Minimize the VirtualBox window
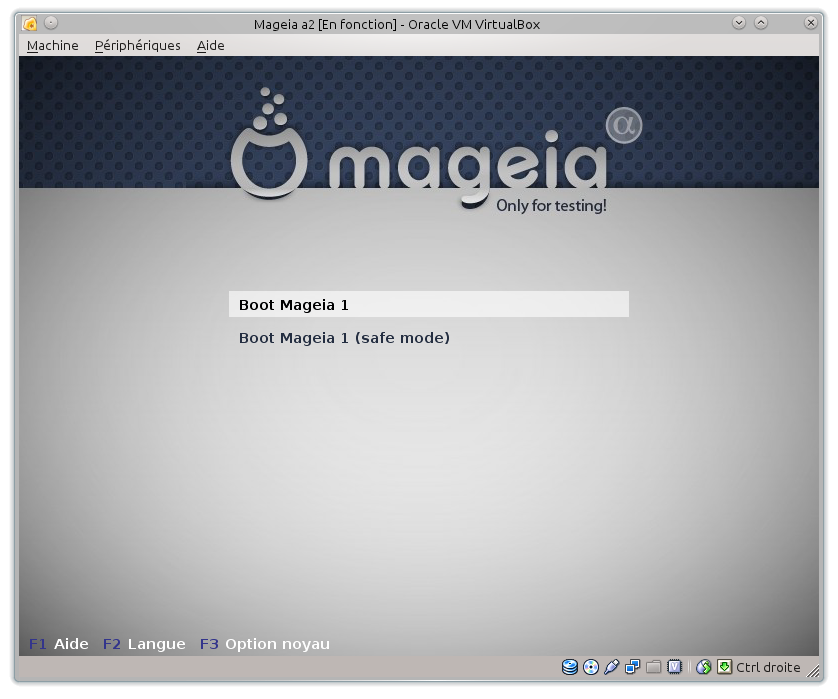Viewport: 838px width, 699px height. pos(739,23)
